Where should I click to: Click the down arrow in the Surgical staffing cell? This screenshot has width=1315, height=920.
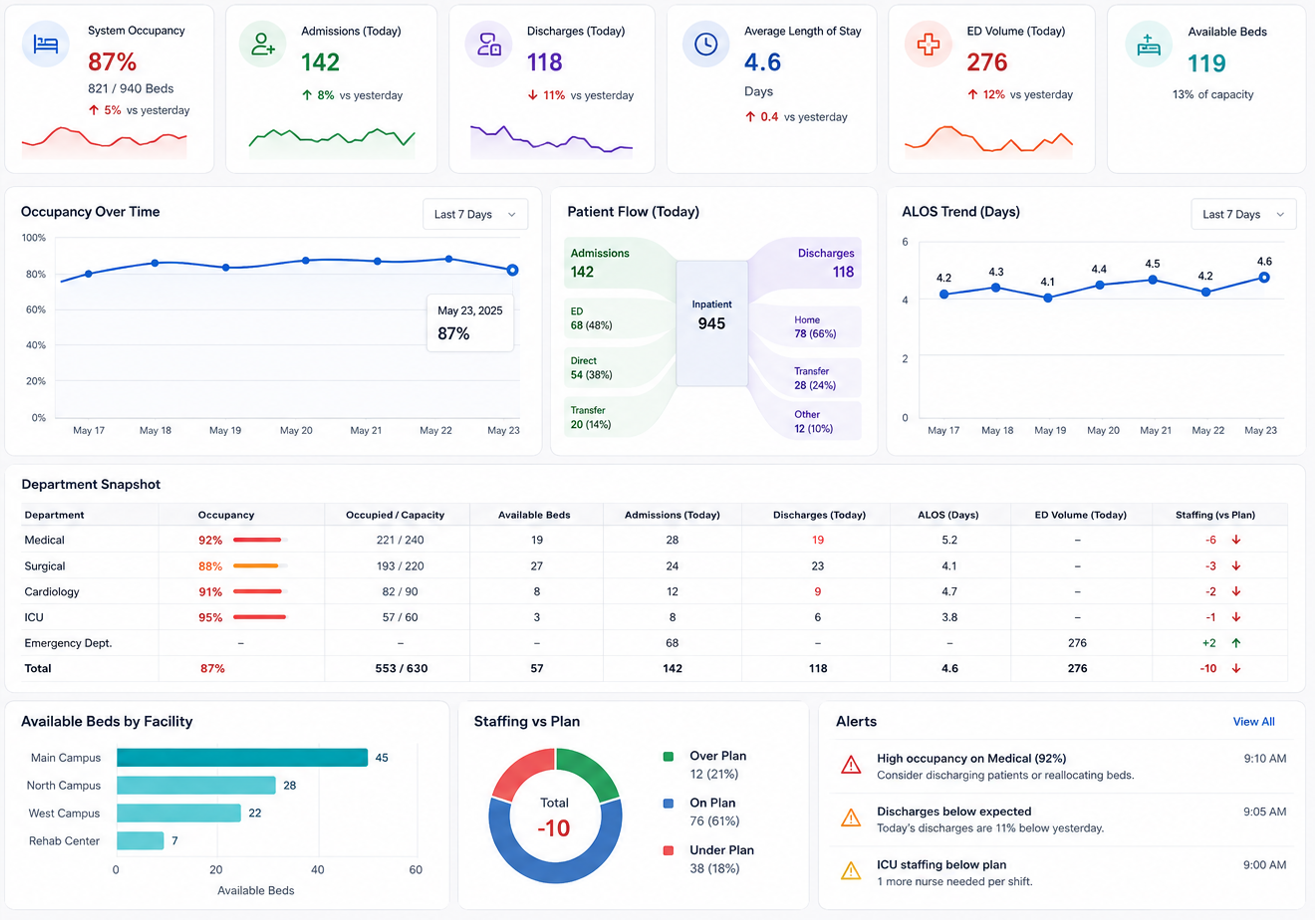tap(1236, 566)
